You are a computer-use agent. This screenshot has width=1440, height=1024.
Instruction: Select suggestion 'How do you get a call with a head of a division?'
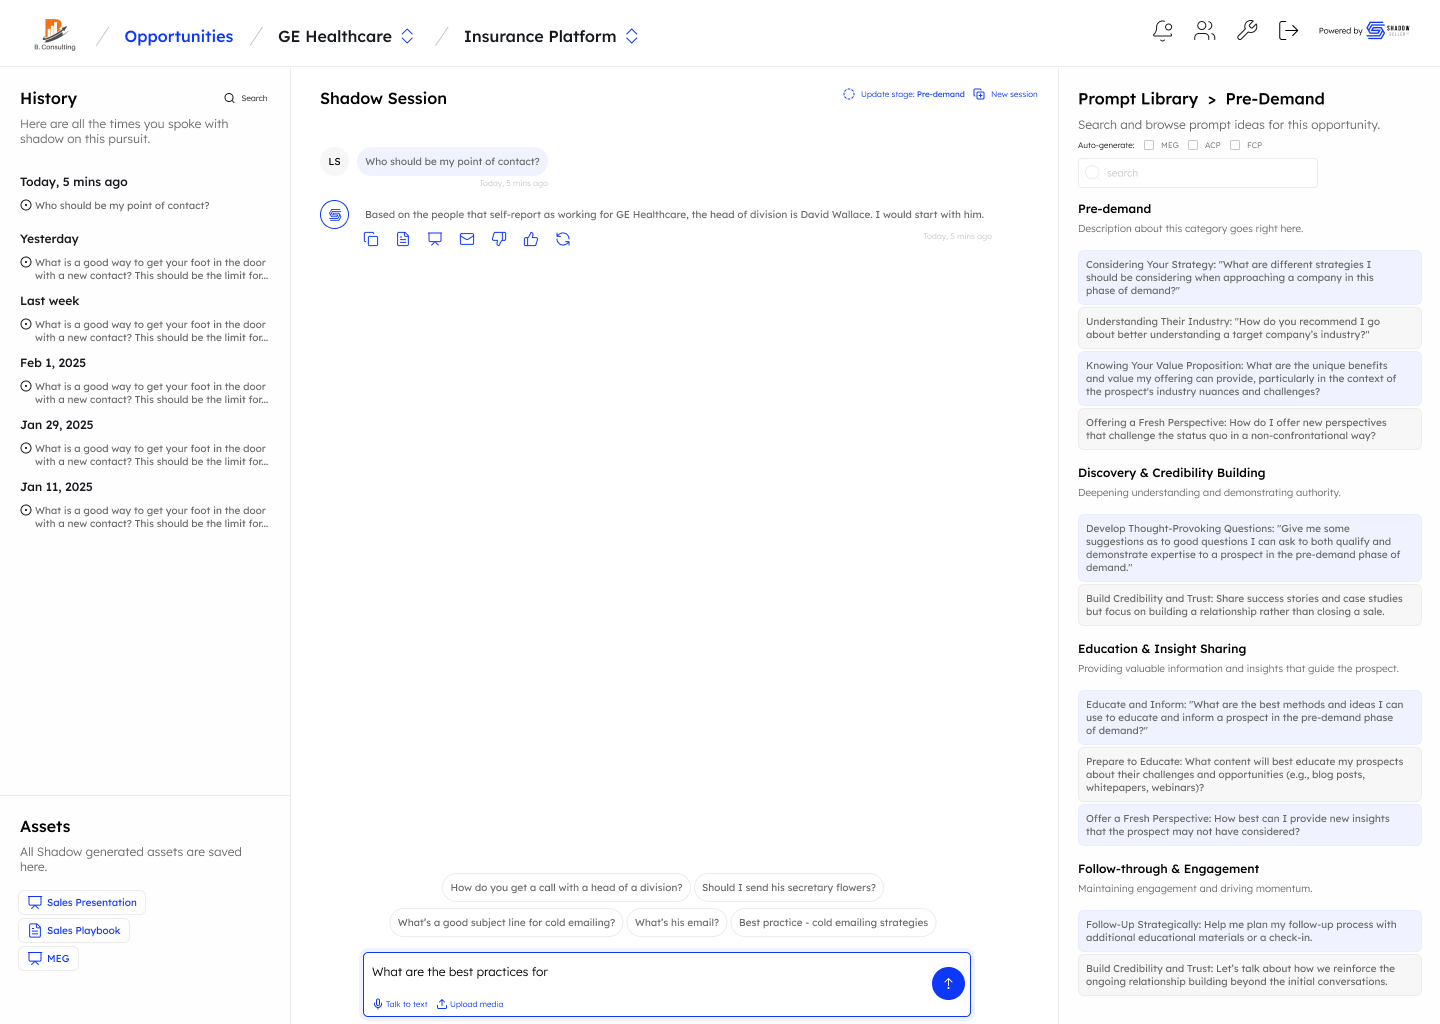pyautogui.click(x=566, y=887)
